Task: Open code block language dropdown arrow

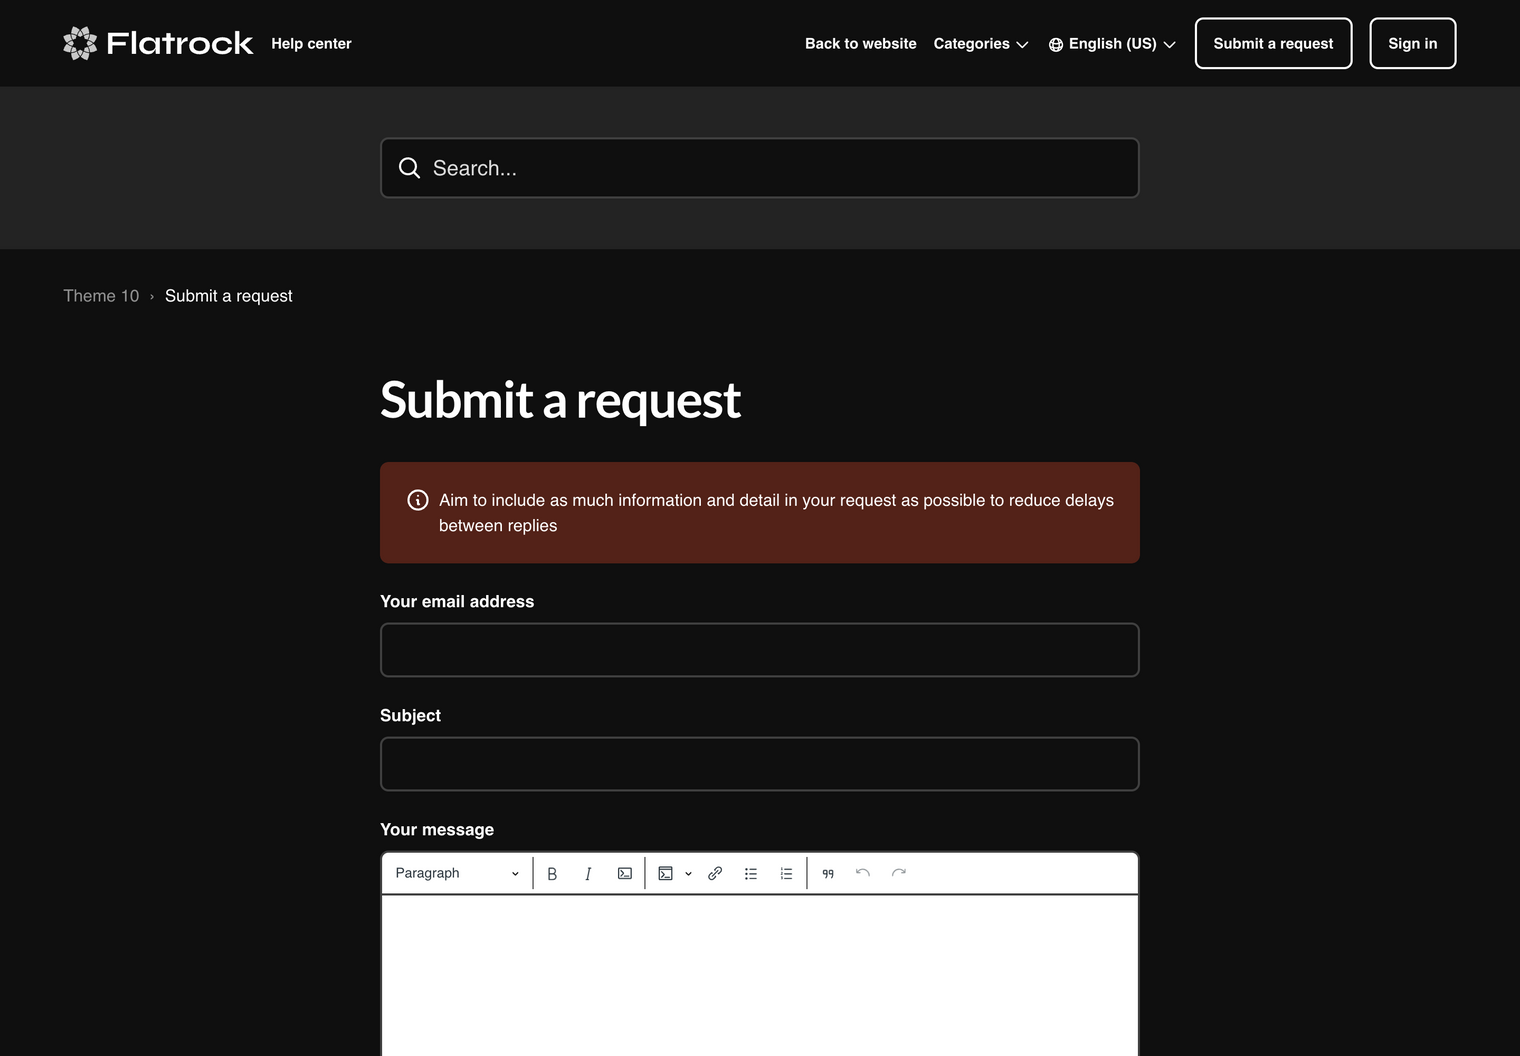Action: click(688, 874)
